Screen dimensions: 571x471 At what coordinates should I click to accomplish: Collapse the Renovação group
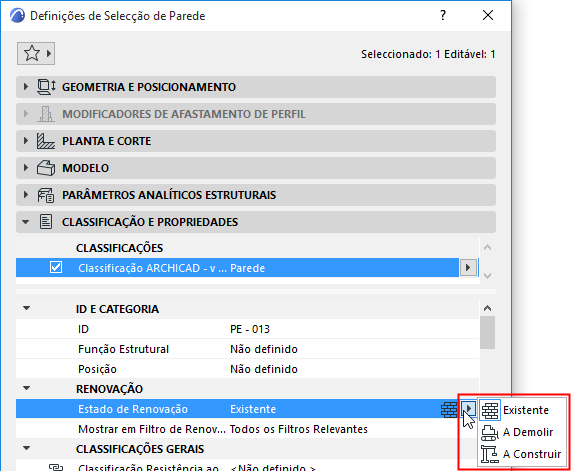(x=27, y=388)
